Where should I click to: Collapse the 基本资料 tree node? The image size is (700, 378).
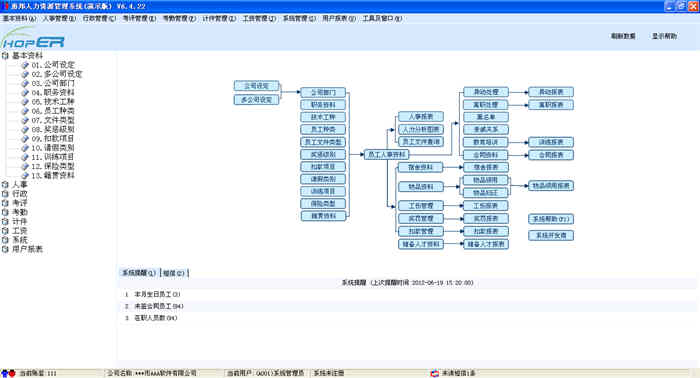tap(5, 56)
